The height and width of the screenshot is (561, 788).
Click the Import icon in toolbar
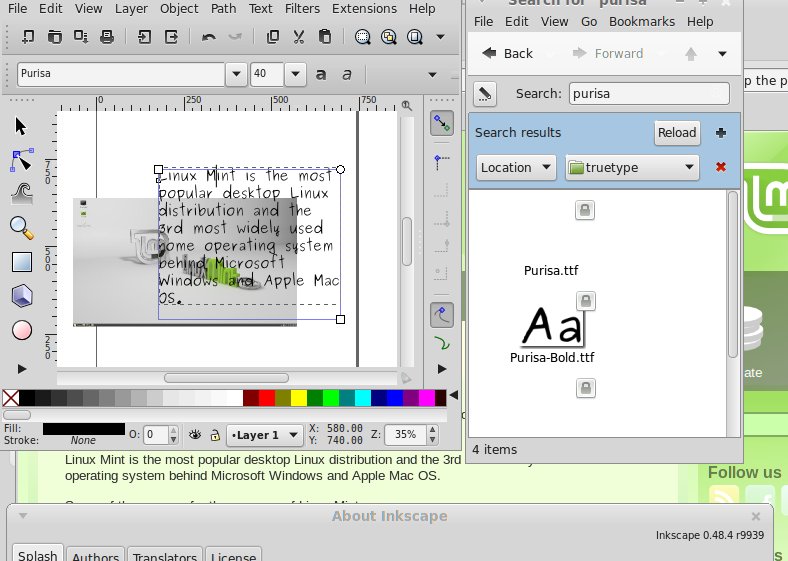point(146,37)
